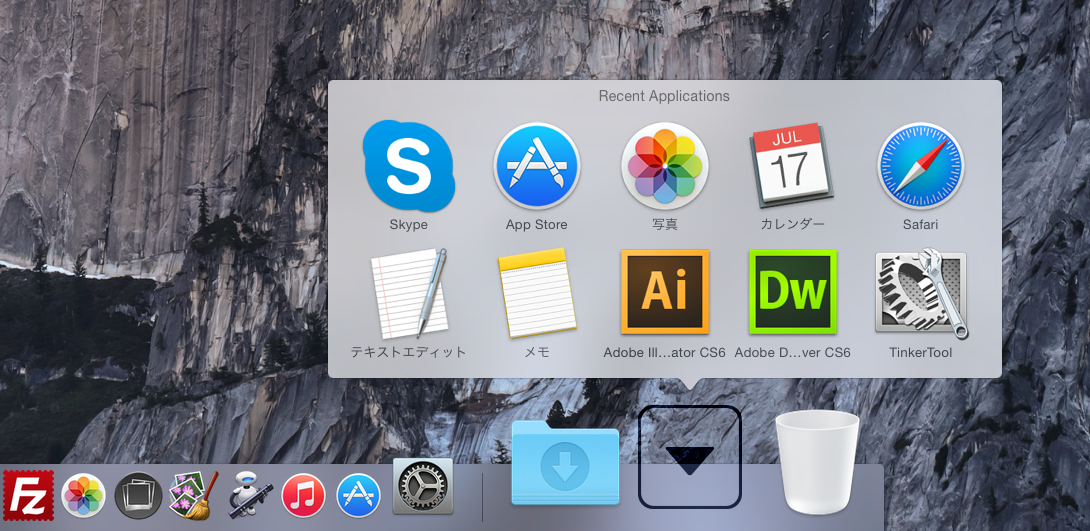Screen dimensions: 1090x531
Task: Open Photos from the Dock
Action: pos(83,496)
